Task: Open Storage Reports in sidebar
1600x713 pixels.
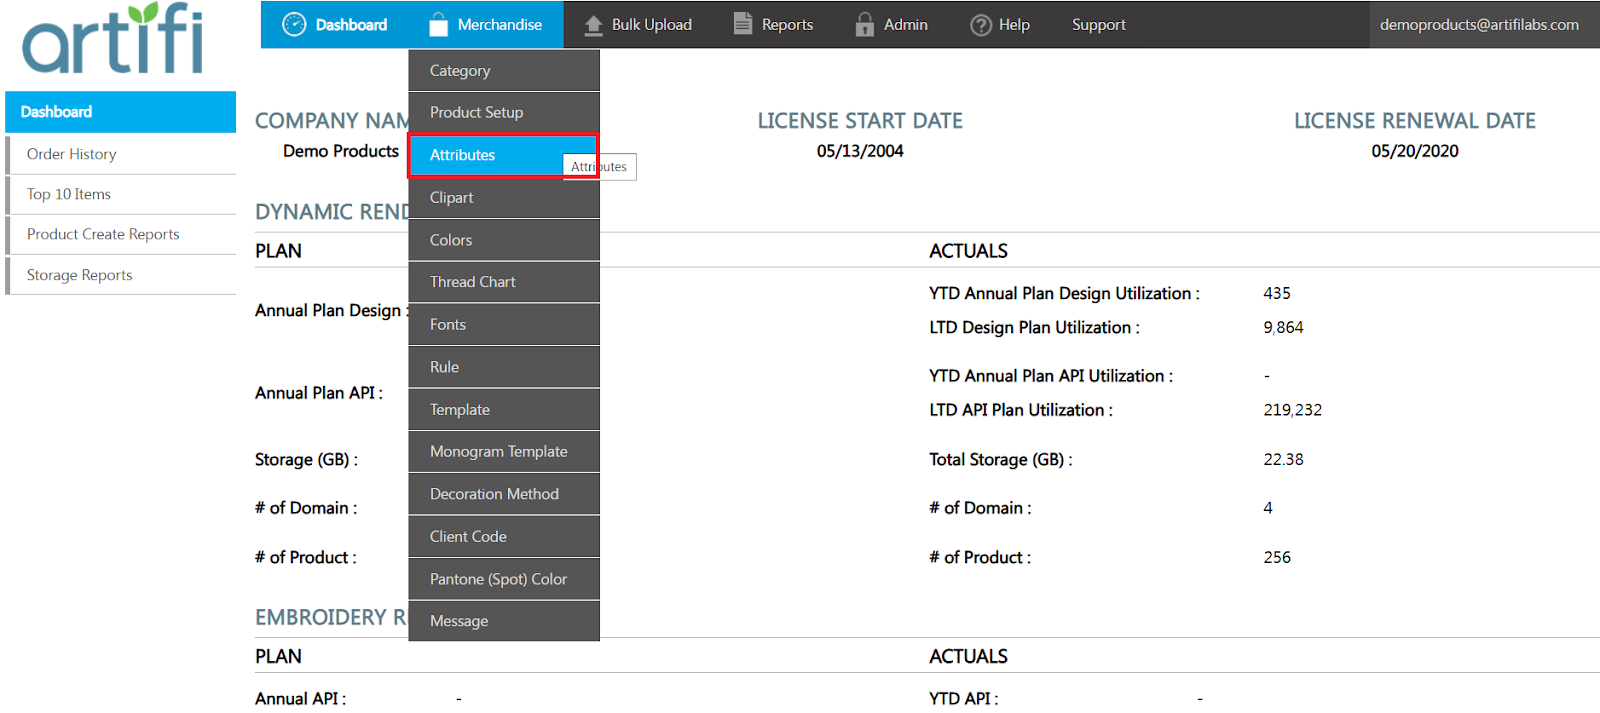Action: click(121, 275)
